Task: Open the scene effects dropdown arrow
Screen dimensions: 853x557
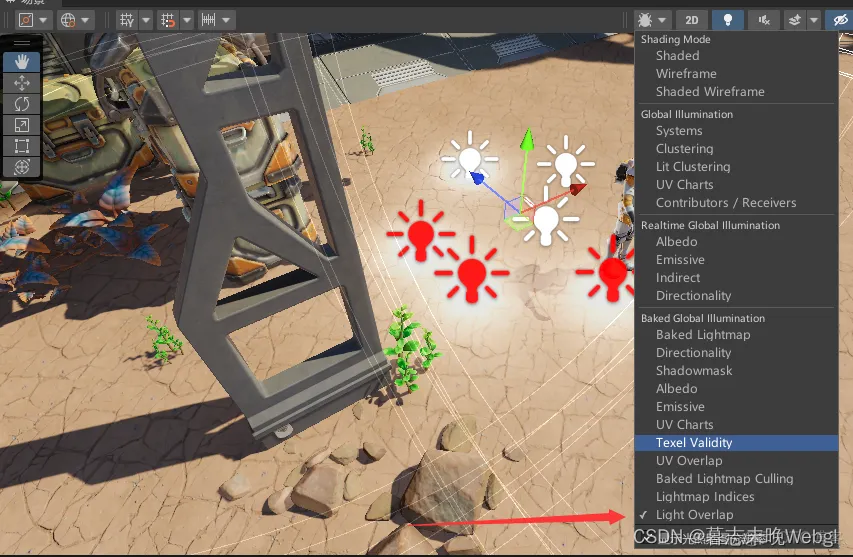Action: (814, 21)
